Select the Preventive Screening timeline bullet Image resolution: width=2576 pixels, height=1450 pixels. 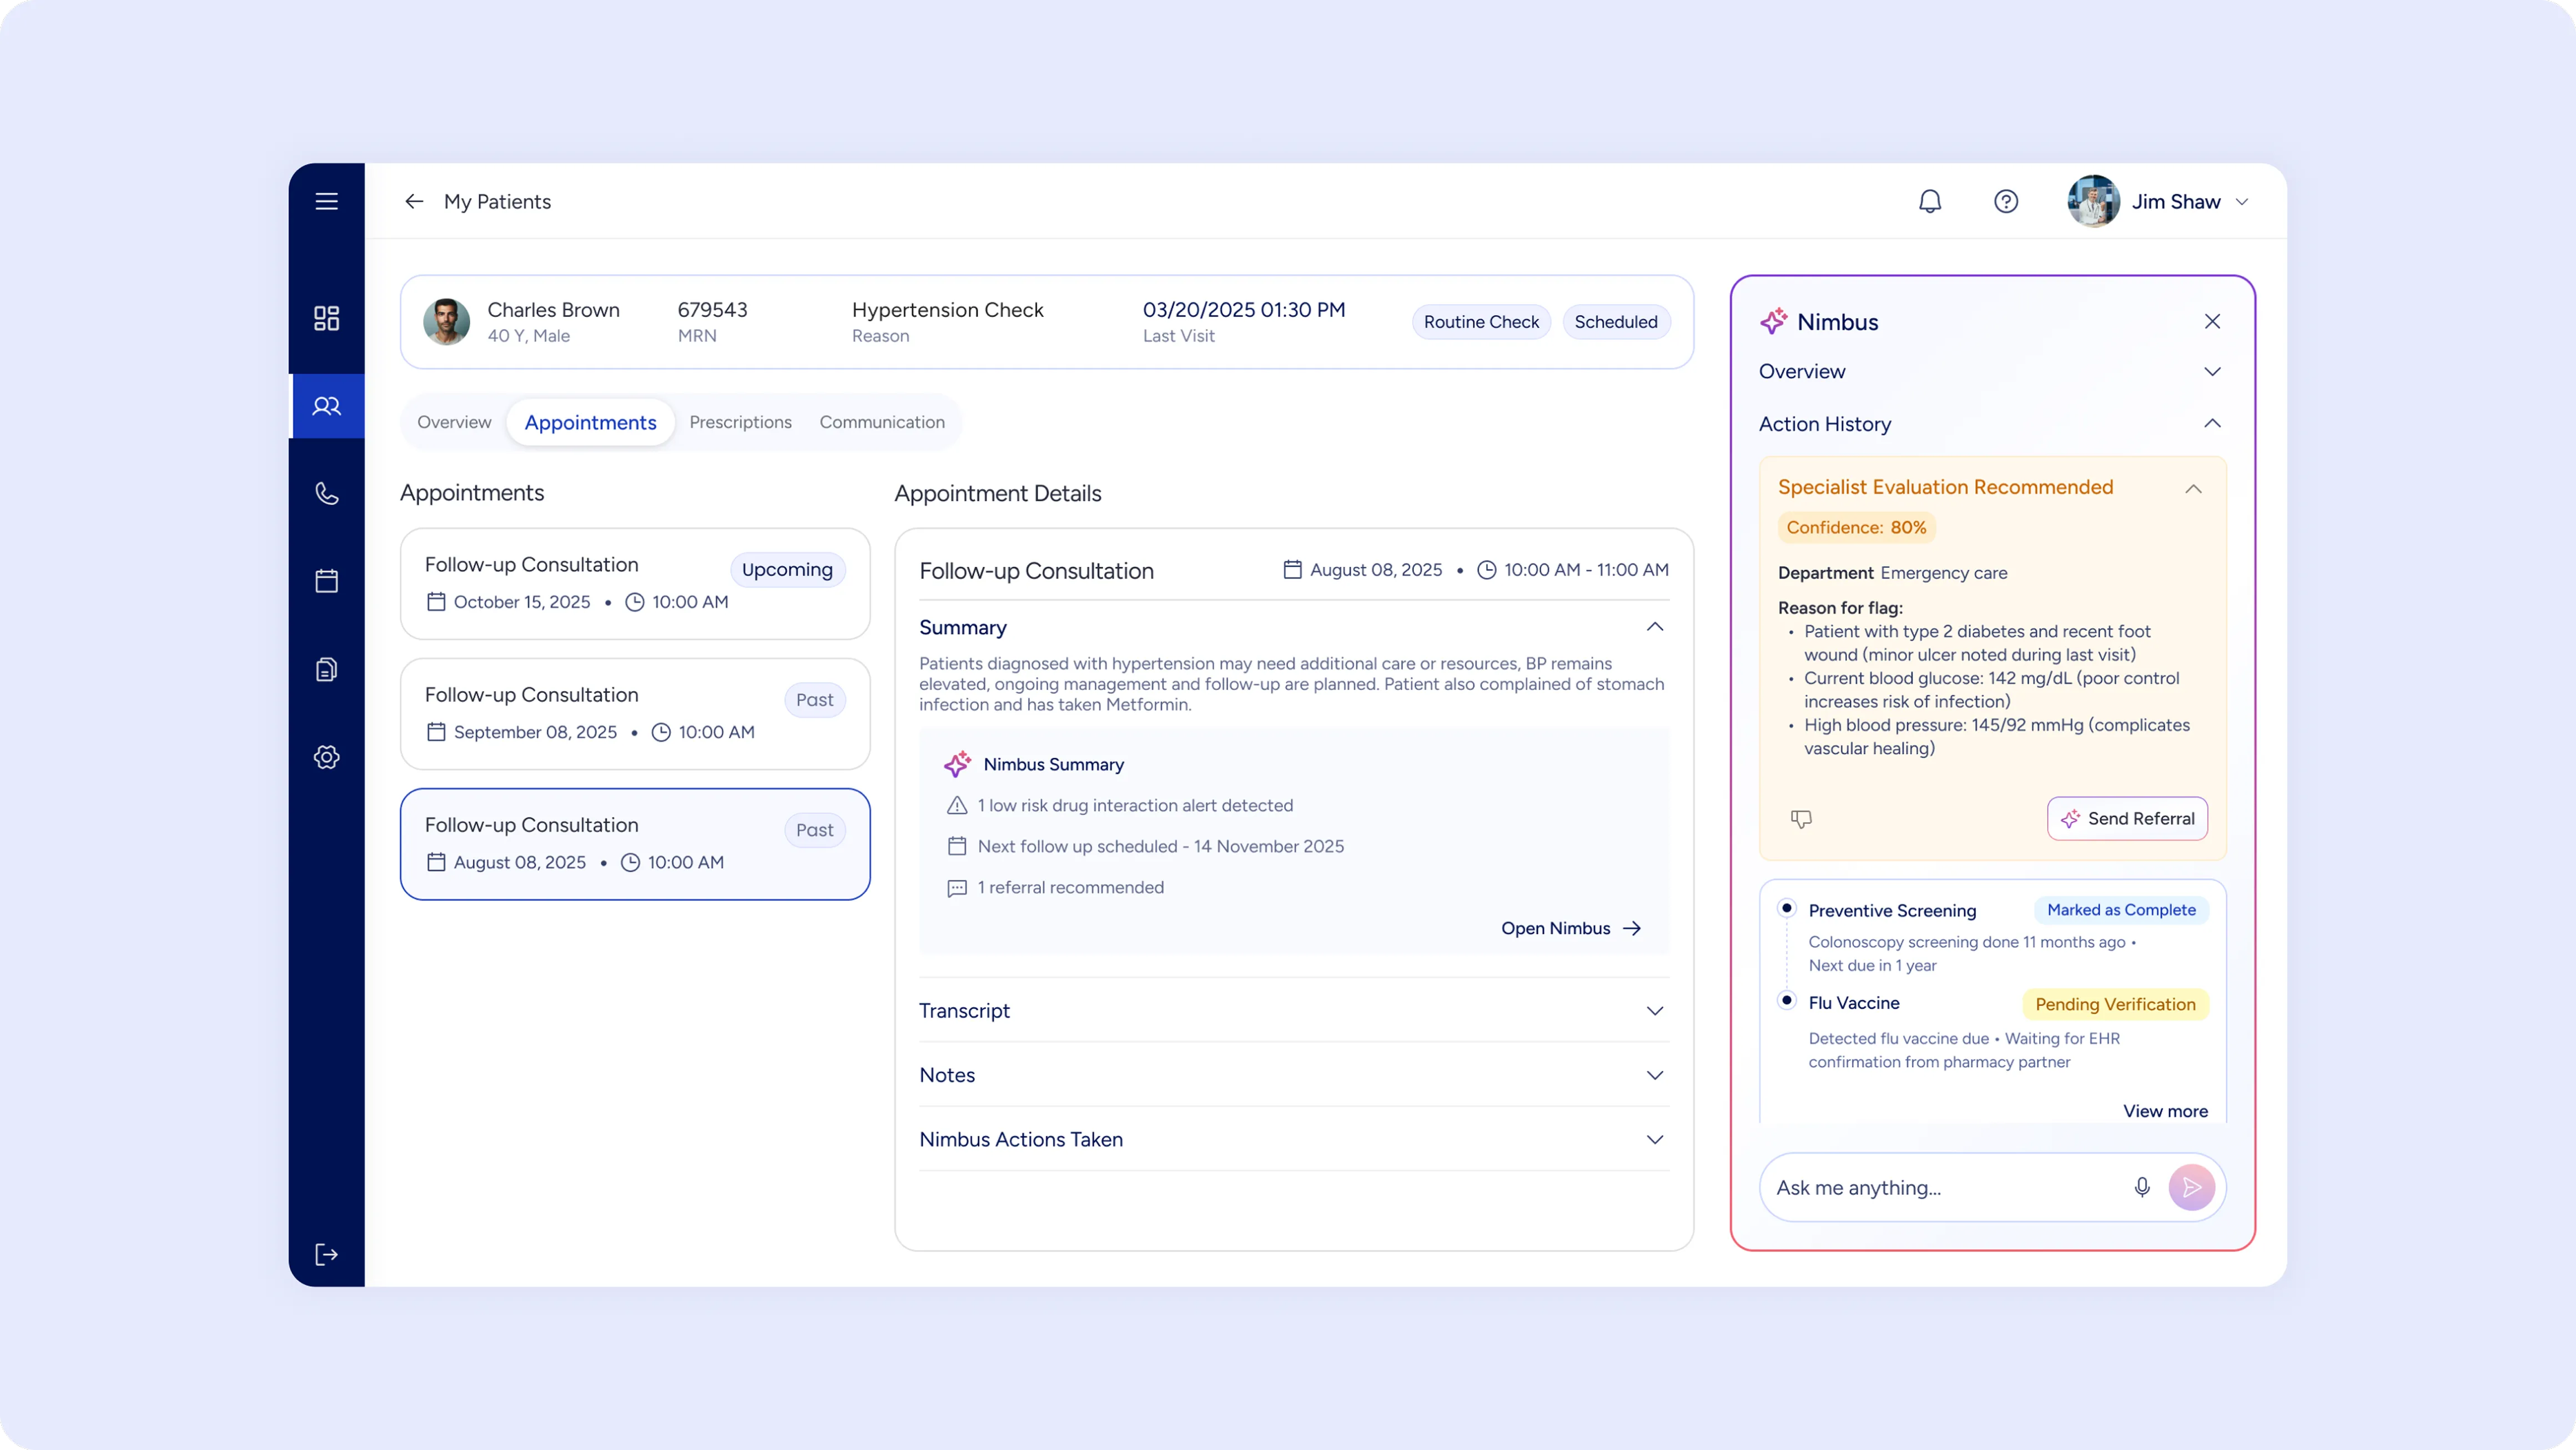click(1786, 908)
